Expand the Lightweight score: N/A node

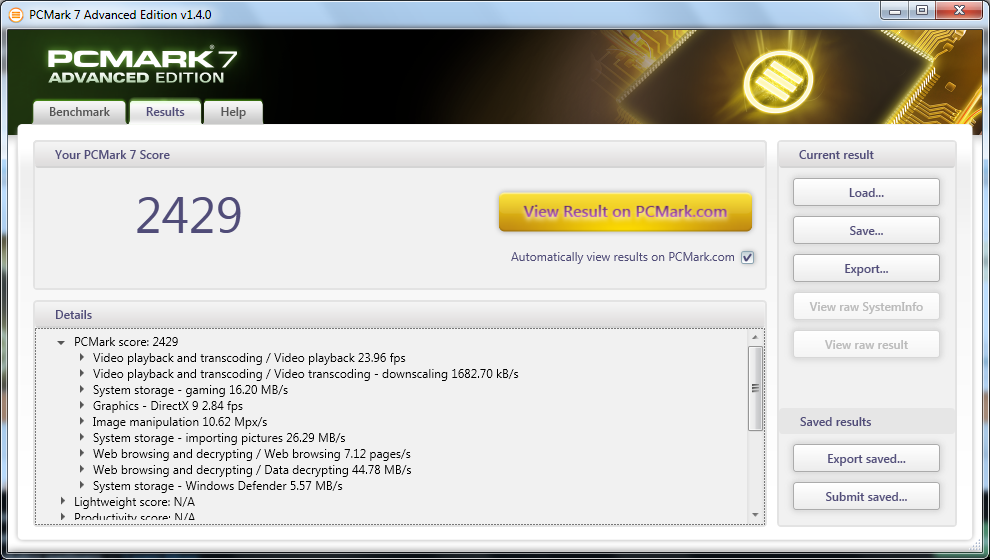tap(63, 501)
